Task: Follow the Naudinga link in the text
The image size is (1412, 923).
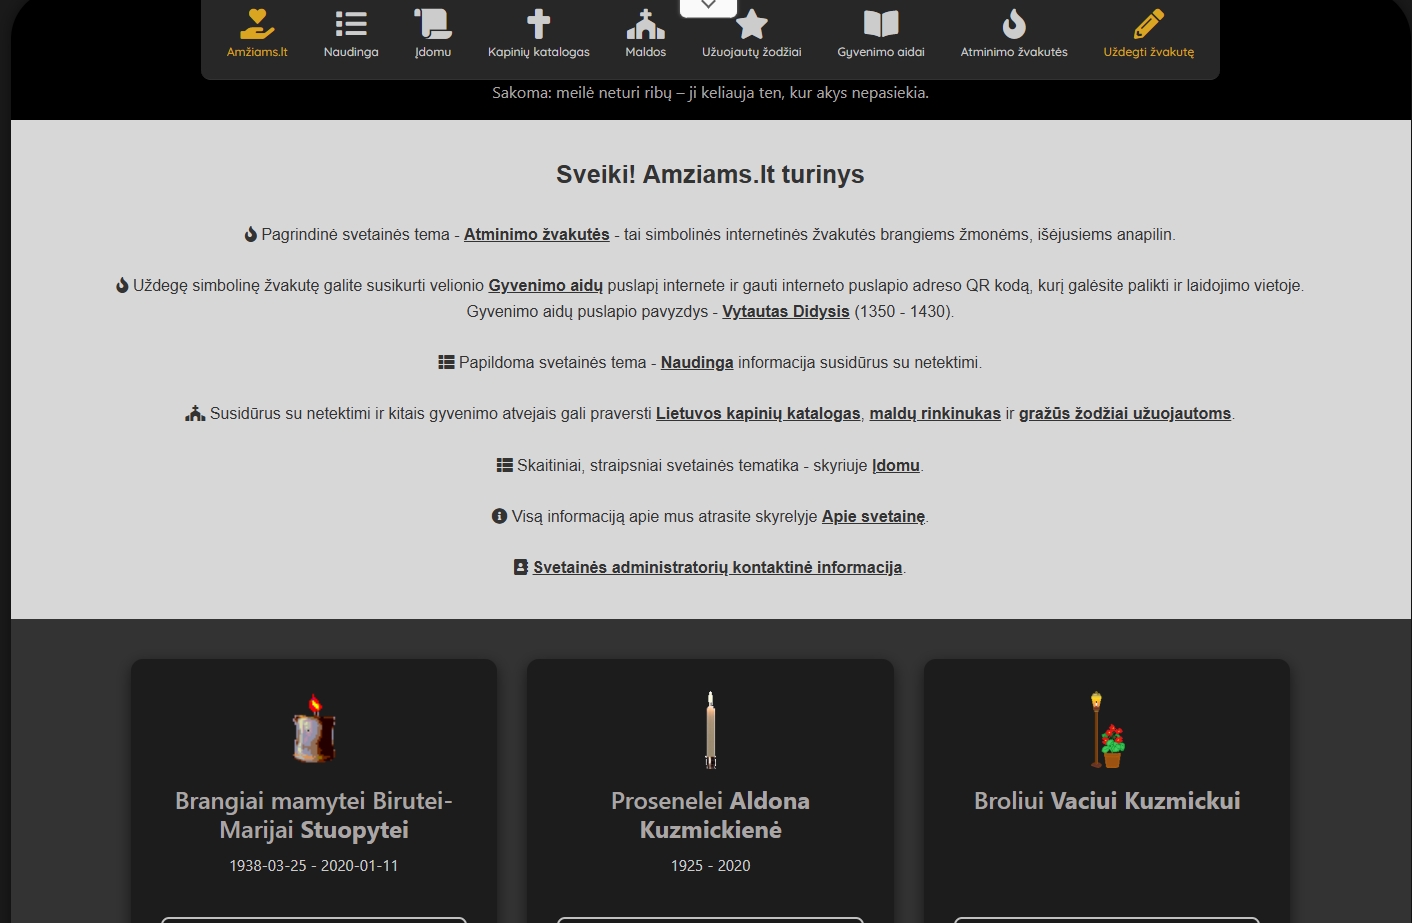Action: [697, 362]
